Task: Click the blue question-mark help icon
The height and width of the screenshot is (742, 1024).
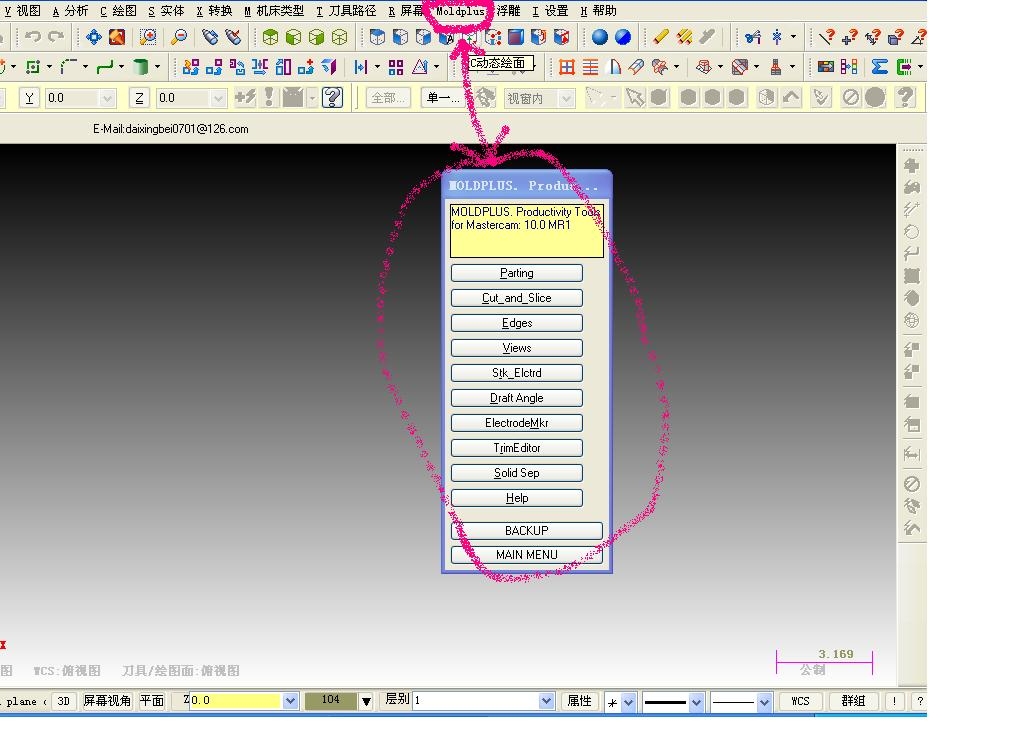Action: [332, 98]
